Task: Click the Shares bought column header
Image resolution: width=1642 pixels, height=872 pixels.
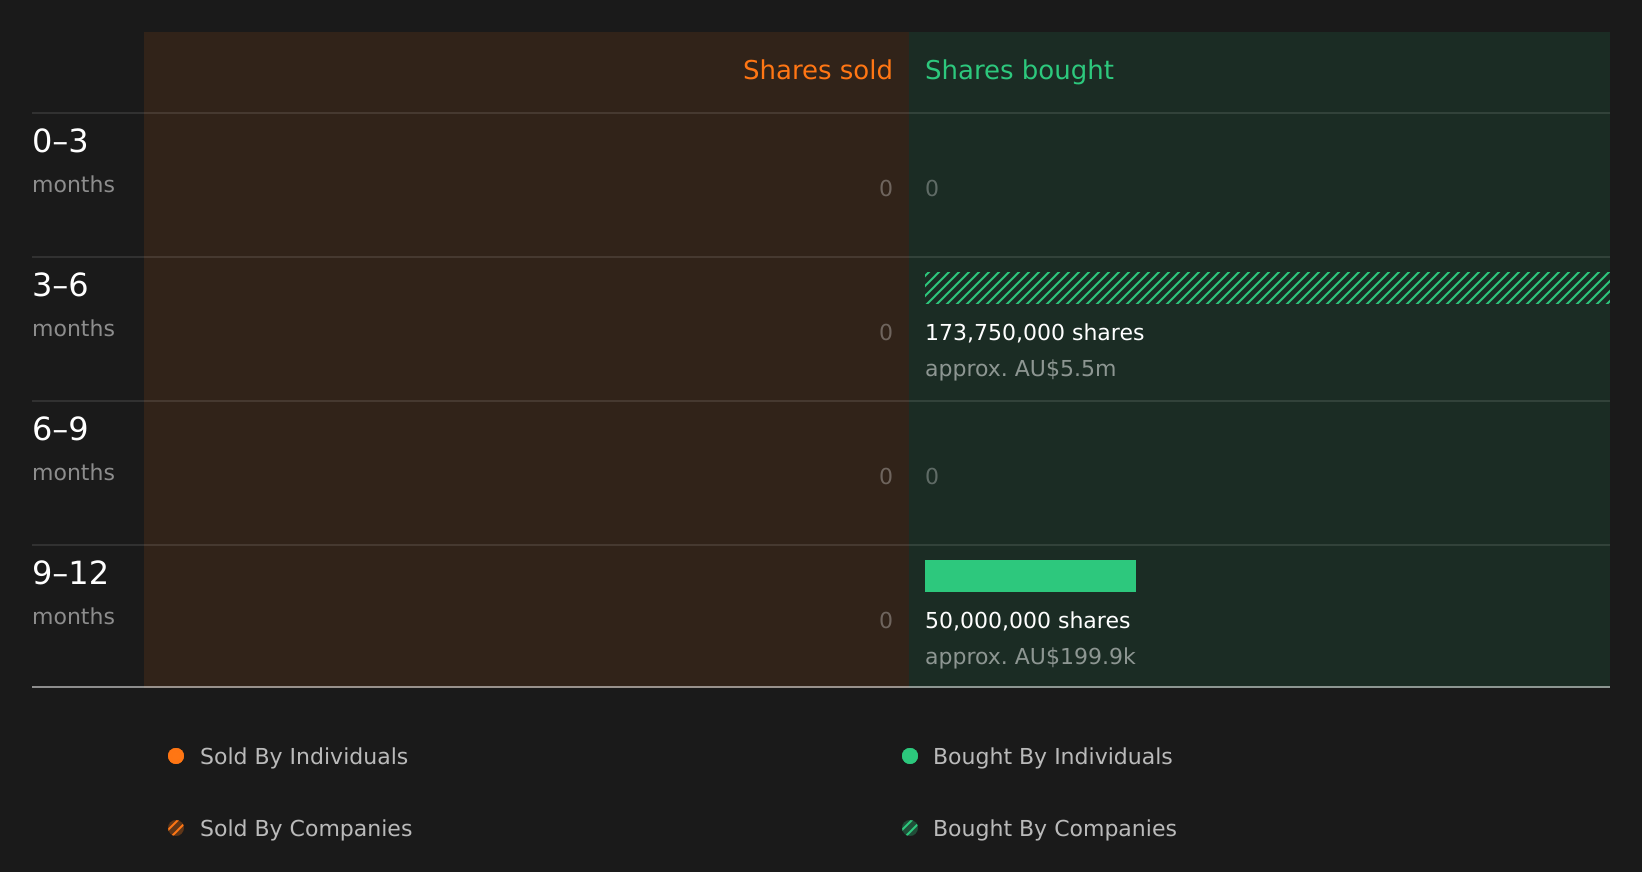Action: (1019, 71)
